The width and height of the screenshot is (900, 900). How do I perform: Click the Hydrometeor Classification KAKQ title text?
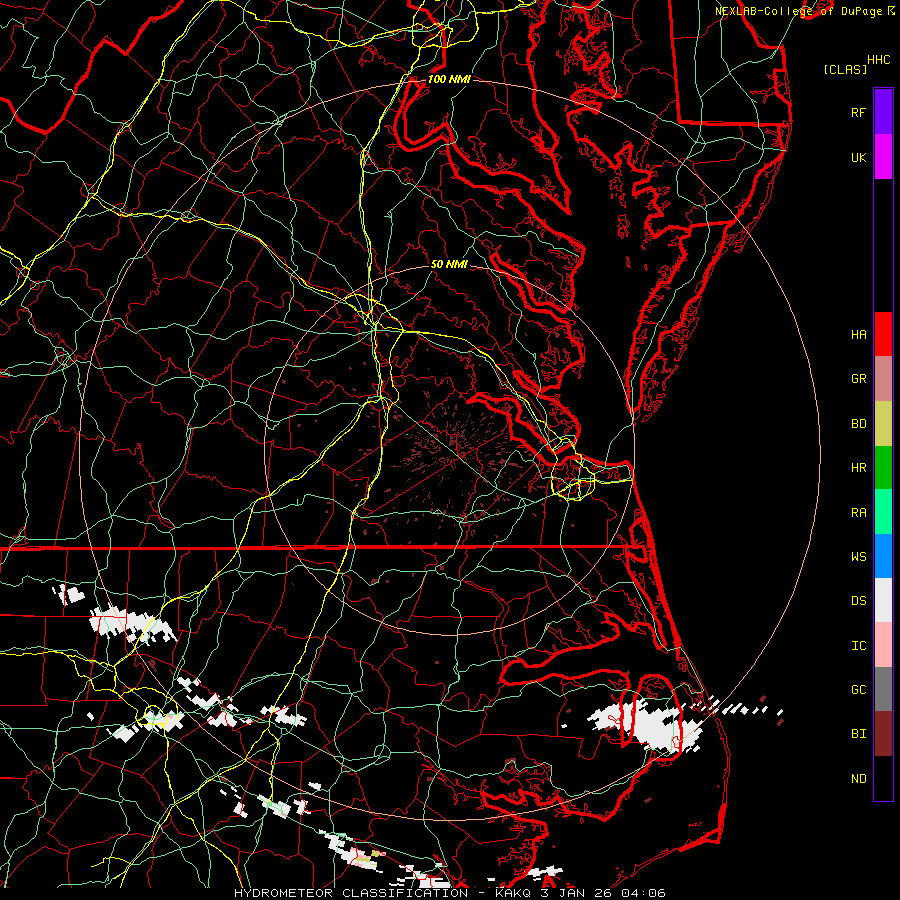pos(383,893)
